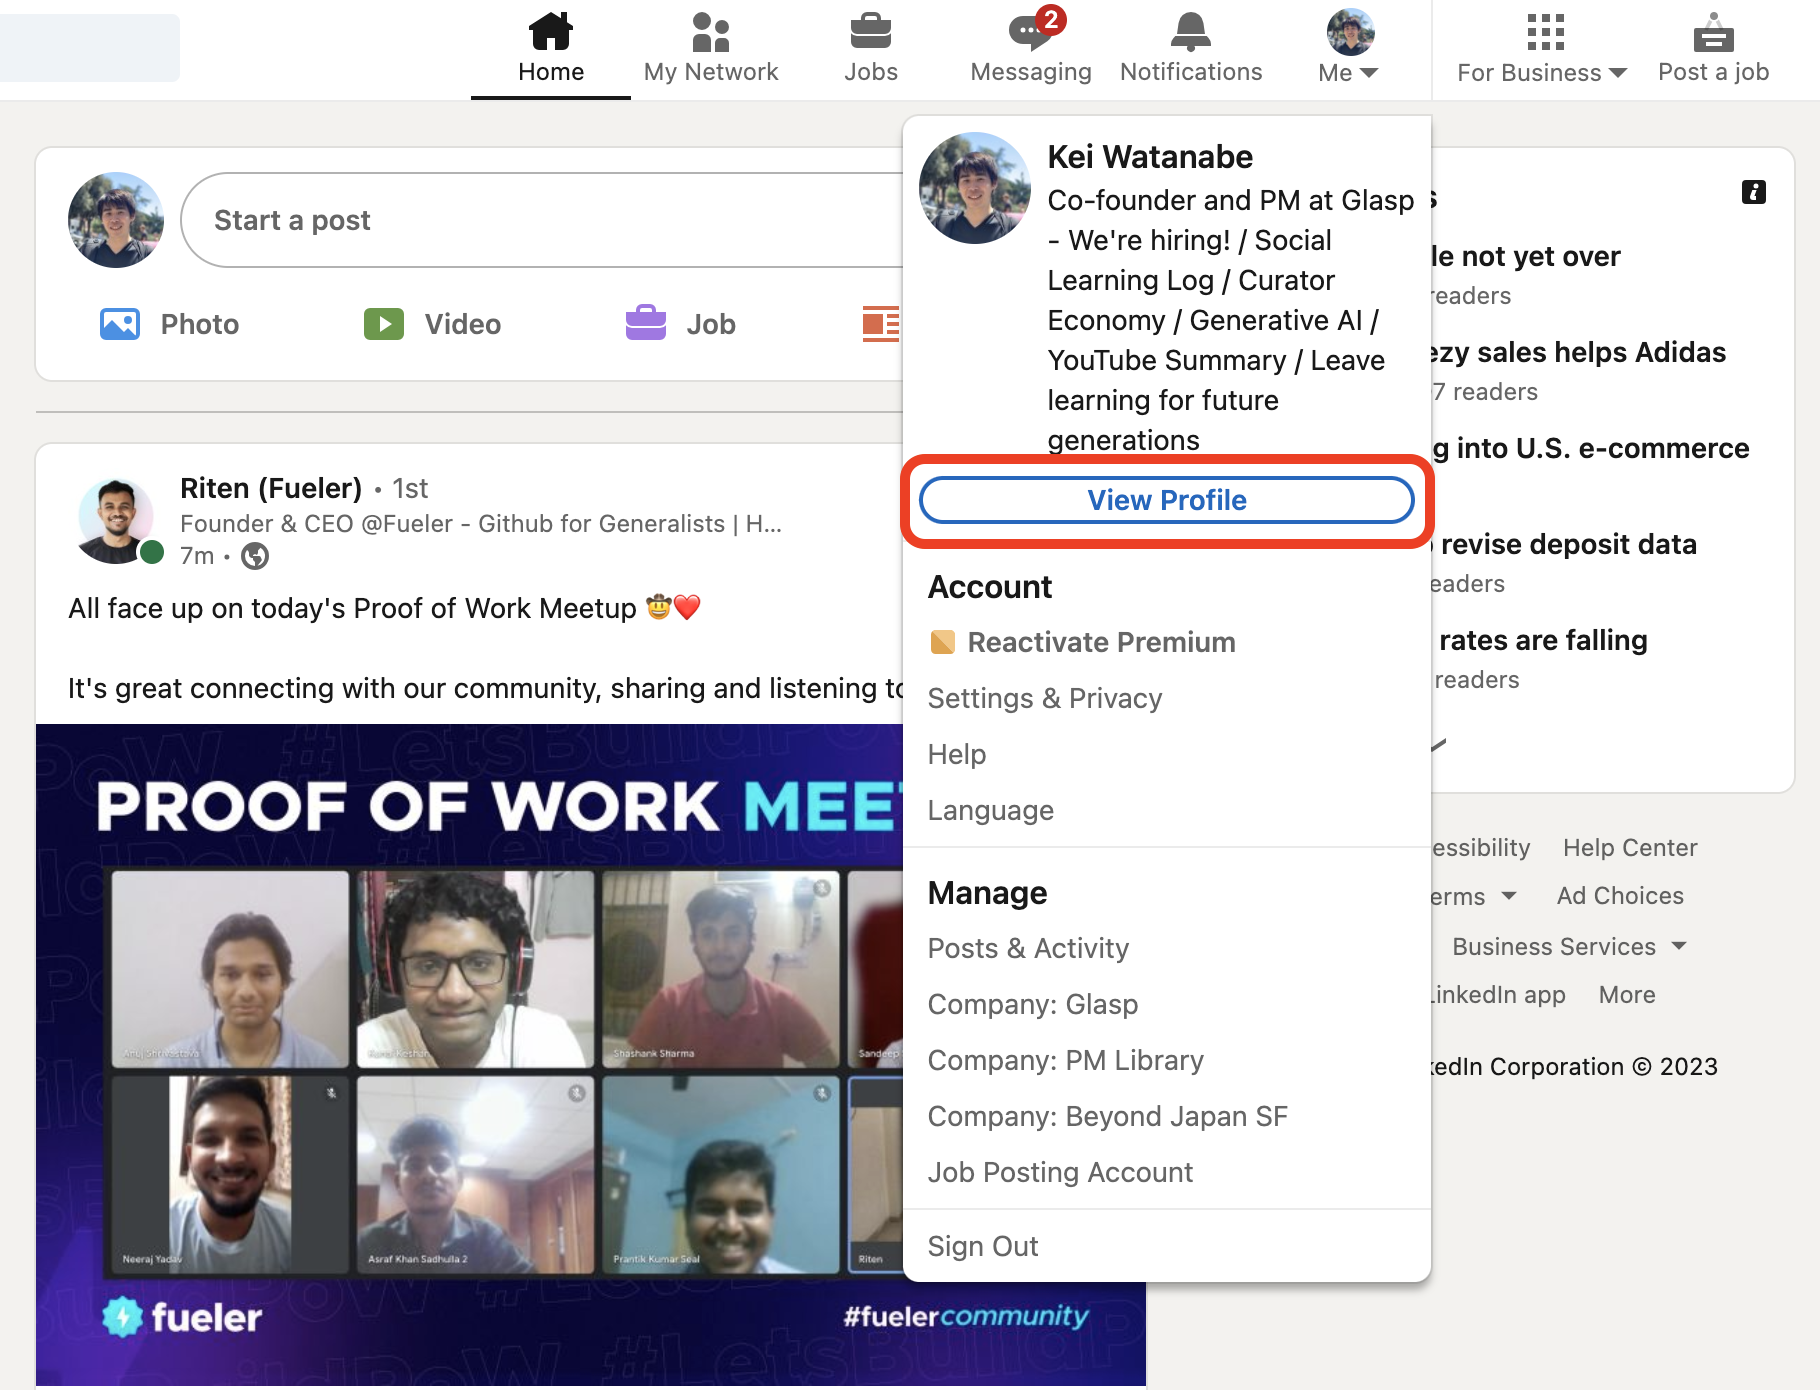This screenshot has height=1390, width=1820.
Task: Open Settings & Privacy
Action: click(1045, 698)
